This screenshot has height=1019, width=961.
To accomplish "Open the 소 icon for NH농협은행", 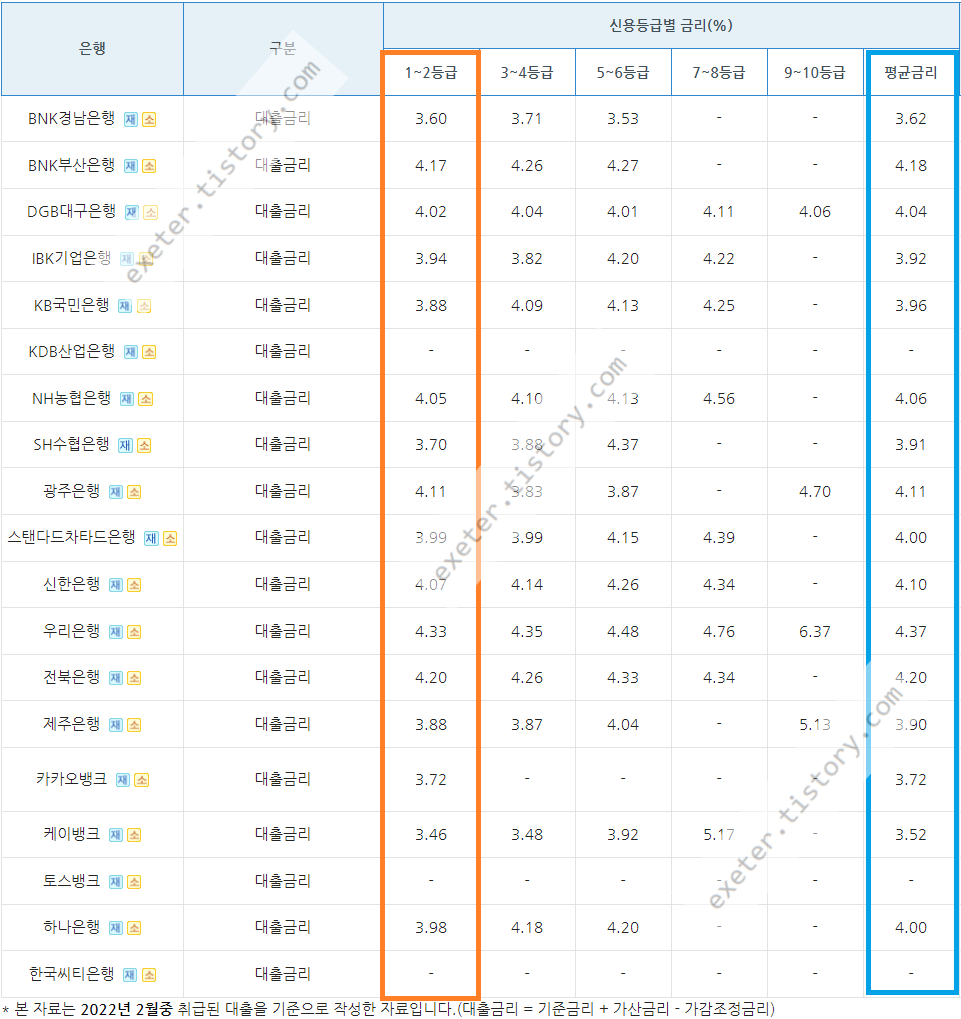I will pos(146,399).
